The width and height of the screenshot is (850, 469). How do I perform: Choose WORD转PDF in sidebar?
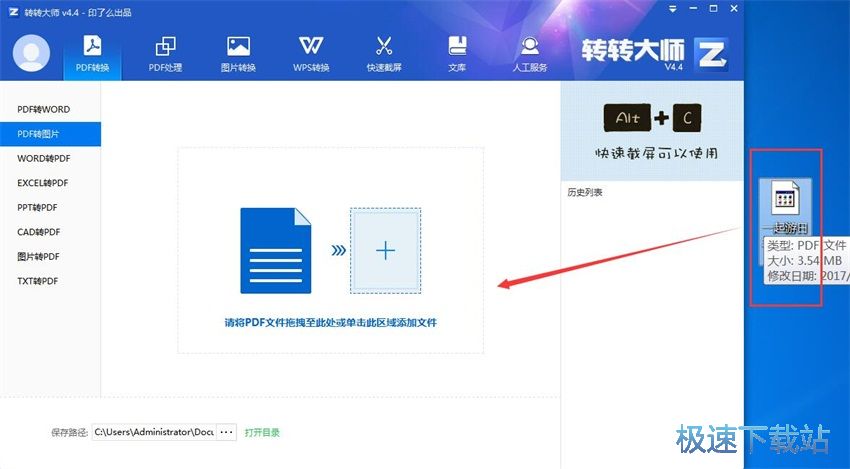50,158
